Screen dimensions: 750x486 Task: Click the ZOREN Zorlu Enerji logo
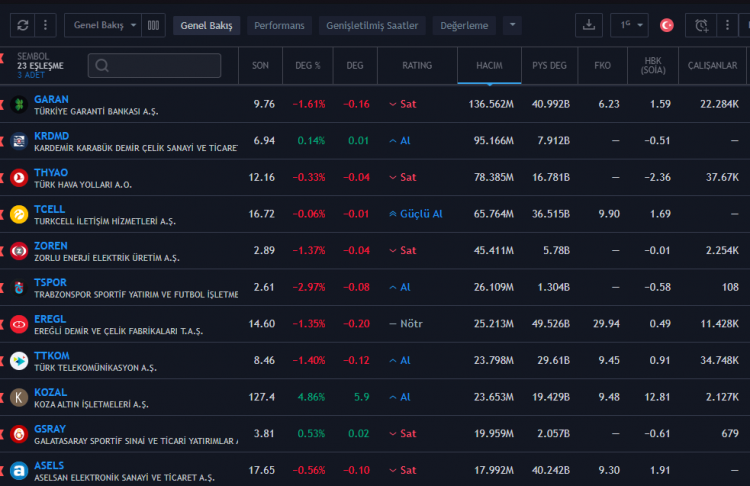[x=19, y=251]
